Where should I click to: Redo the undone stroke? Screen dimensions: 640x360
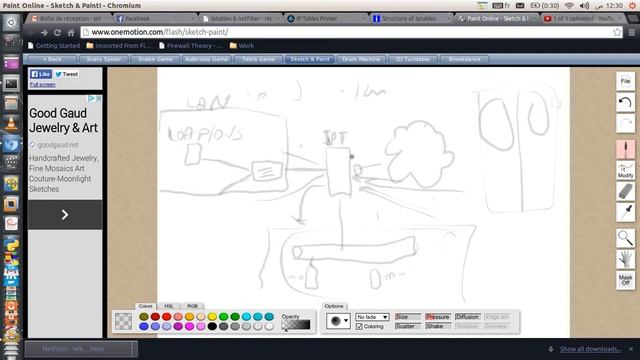coord(625,124)
